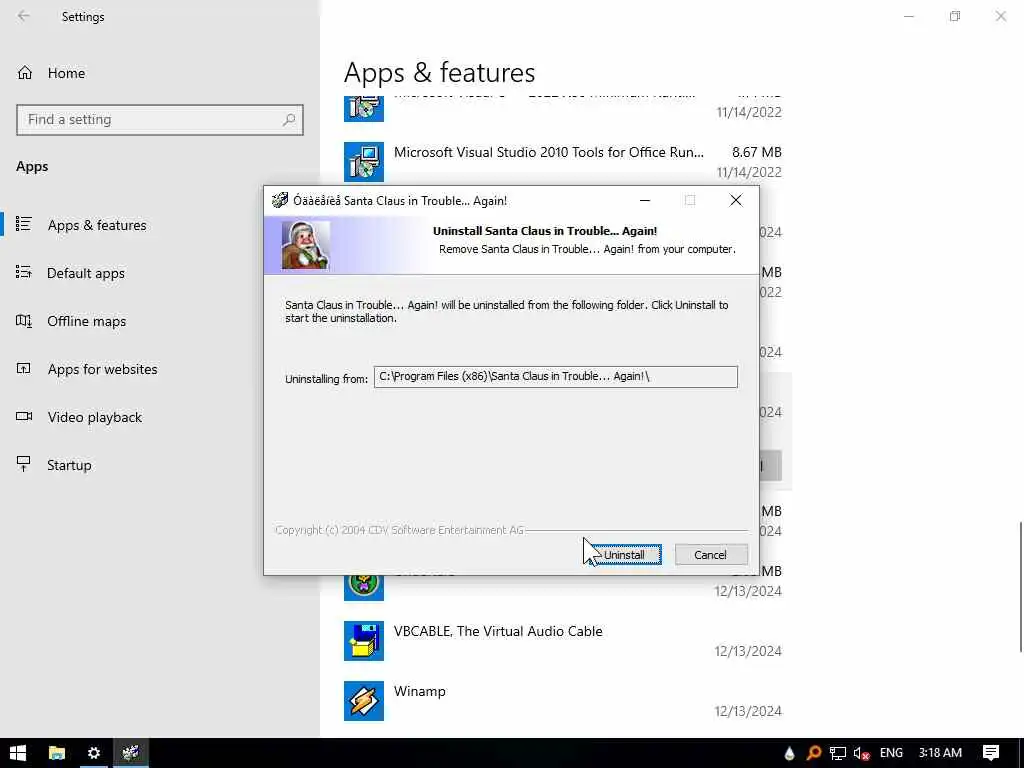Screen dimensions: 1024x768
Task: Click the 'Find a setting' search box
Action: coord(160,120)
